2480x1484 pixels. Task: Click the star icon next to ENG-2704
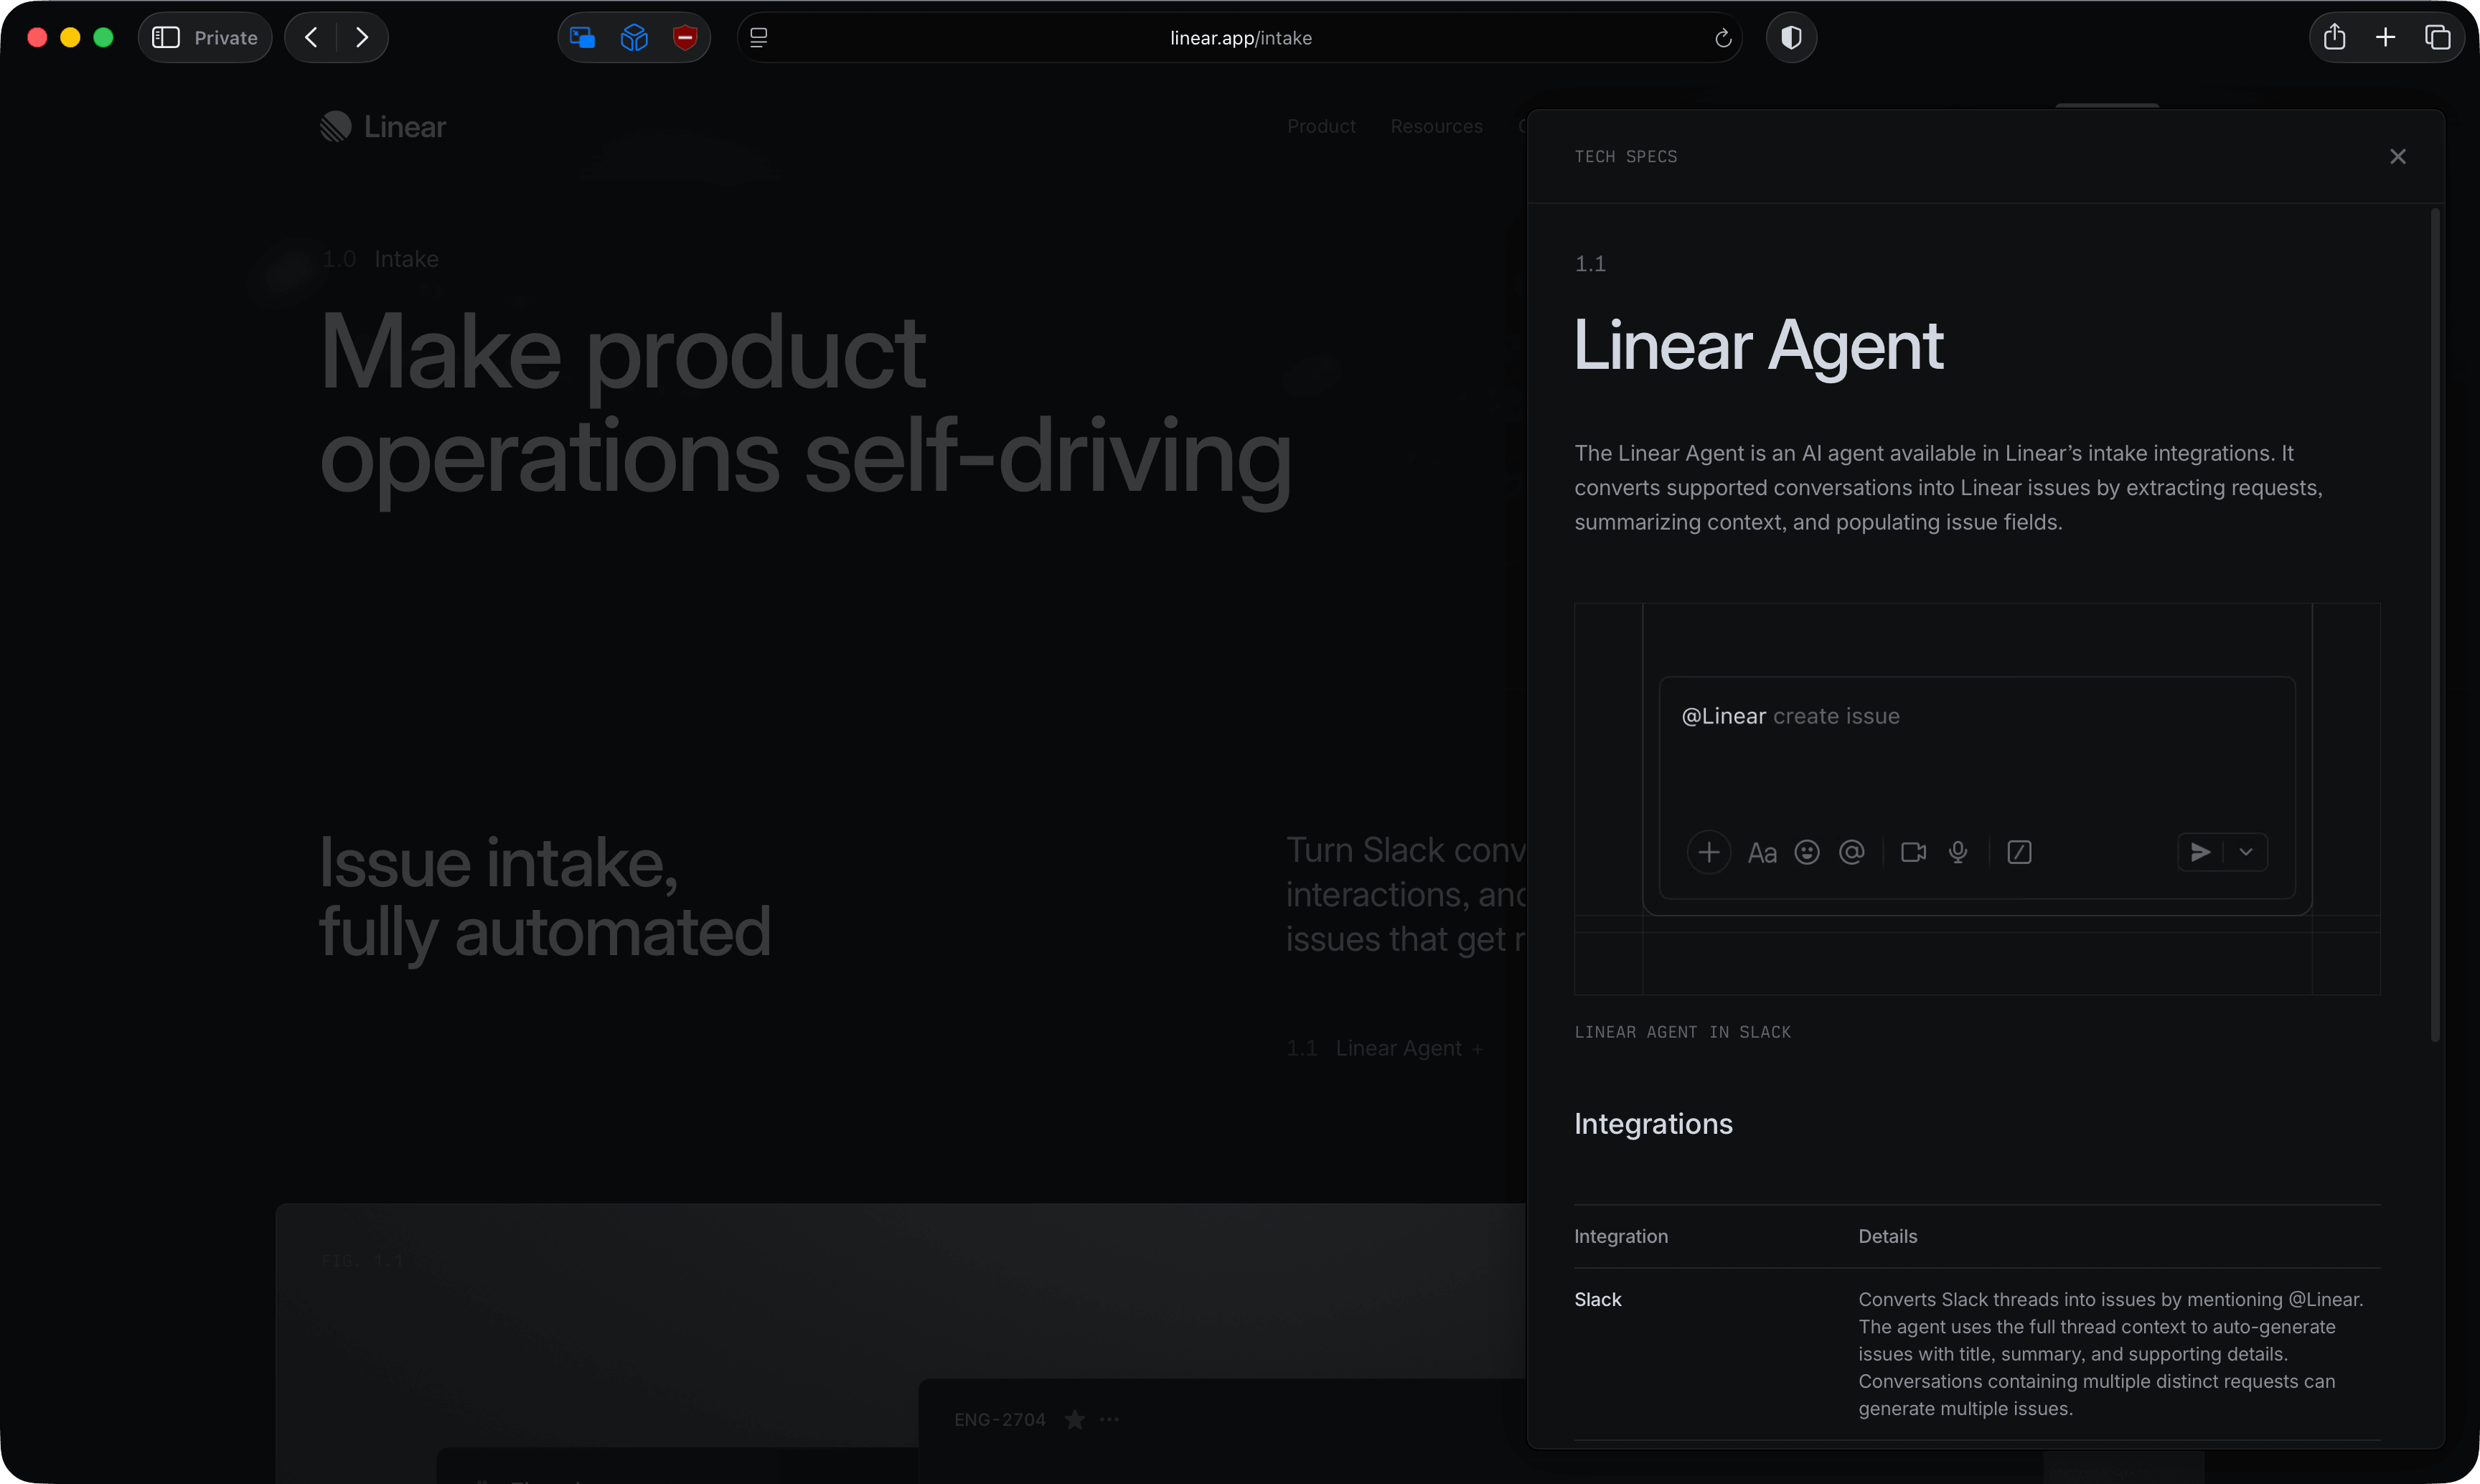pyautogui.click(x=1074, y=1419)
